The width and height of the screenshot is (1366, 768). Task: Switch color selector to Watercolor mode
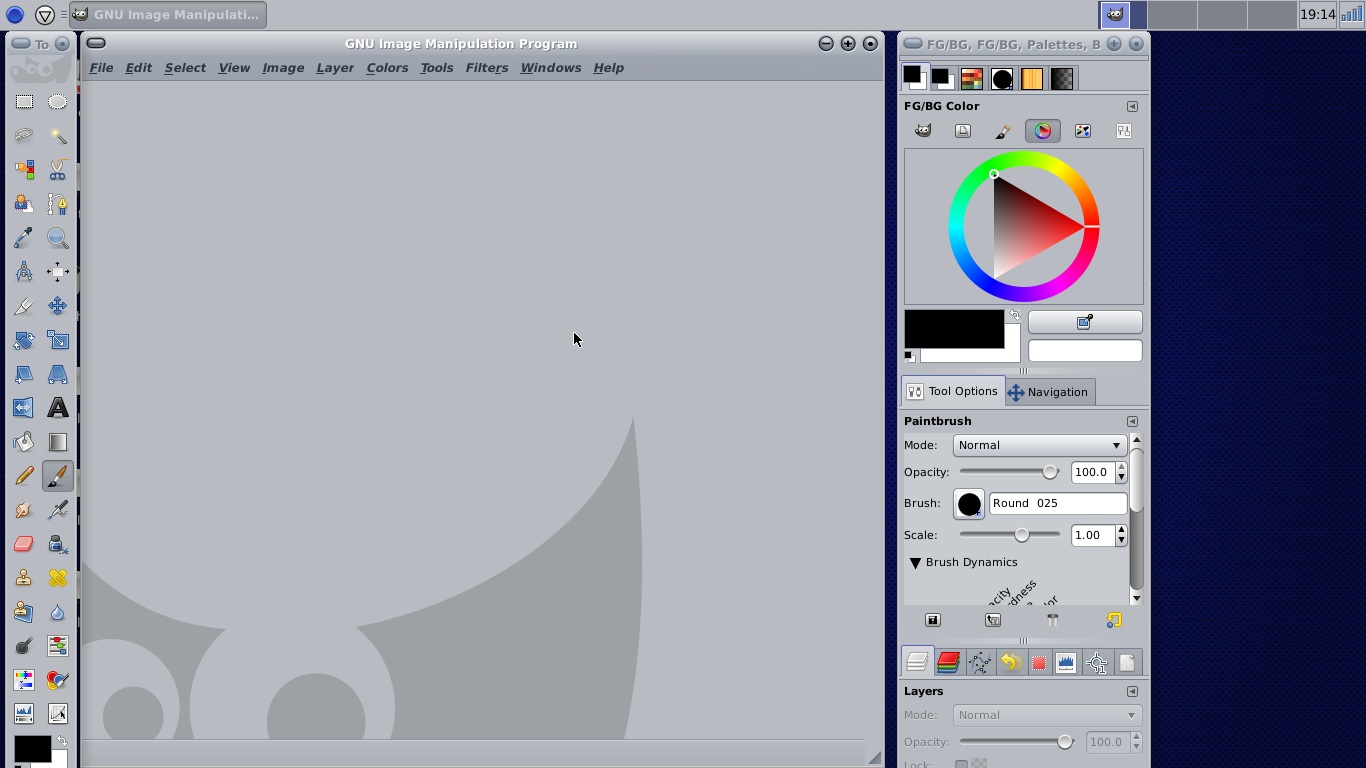[1003, 131]
